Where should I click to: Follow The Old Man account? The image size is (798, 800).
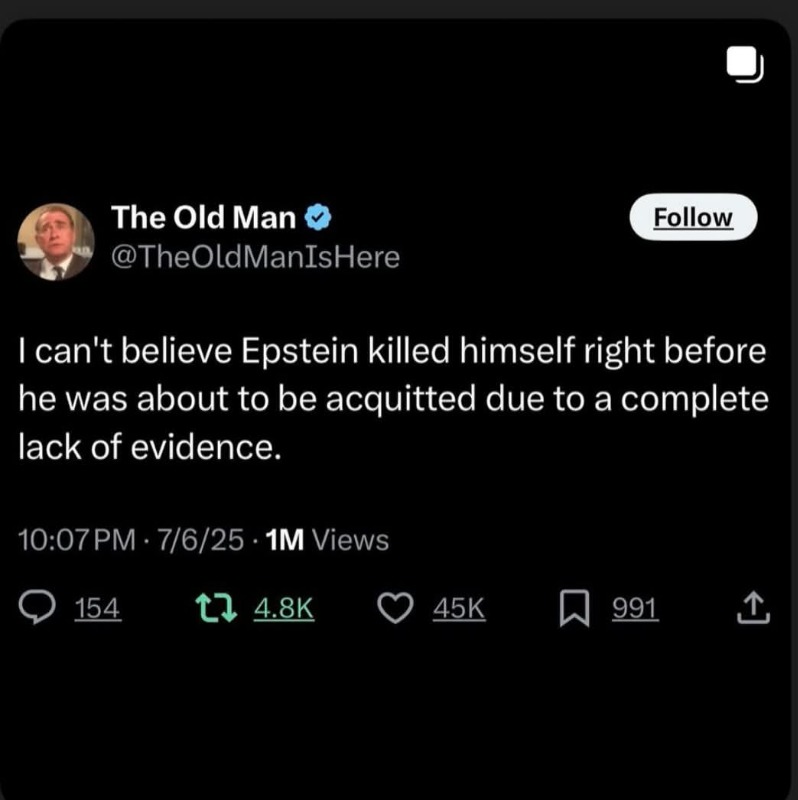pyautogui.click(x=693, y=217)
